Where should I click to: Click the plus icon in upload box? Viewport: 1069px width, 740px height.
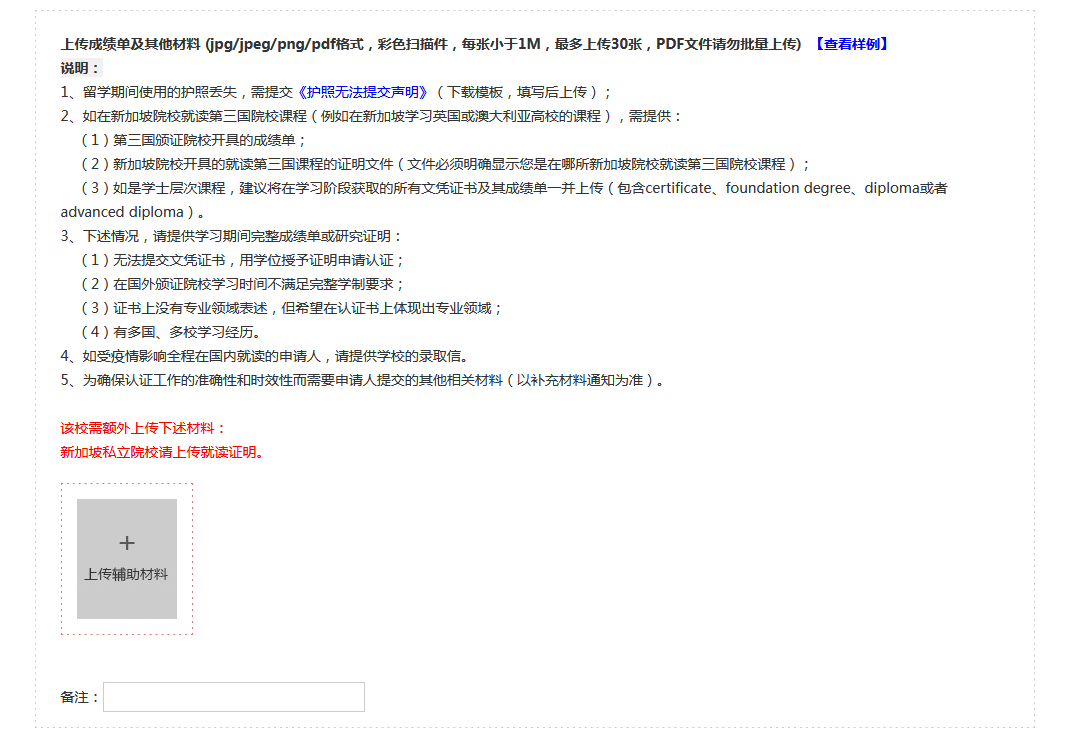tap(127, 543)
